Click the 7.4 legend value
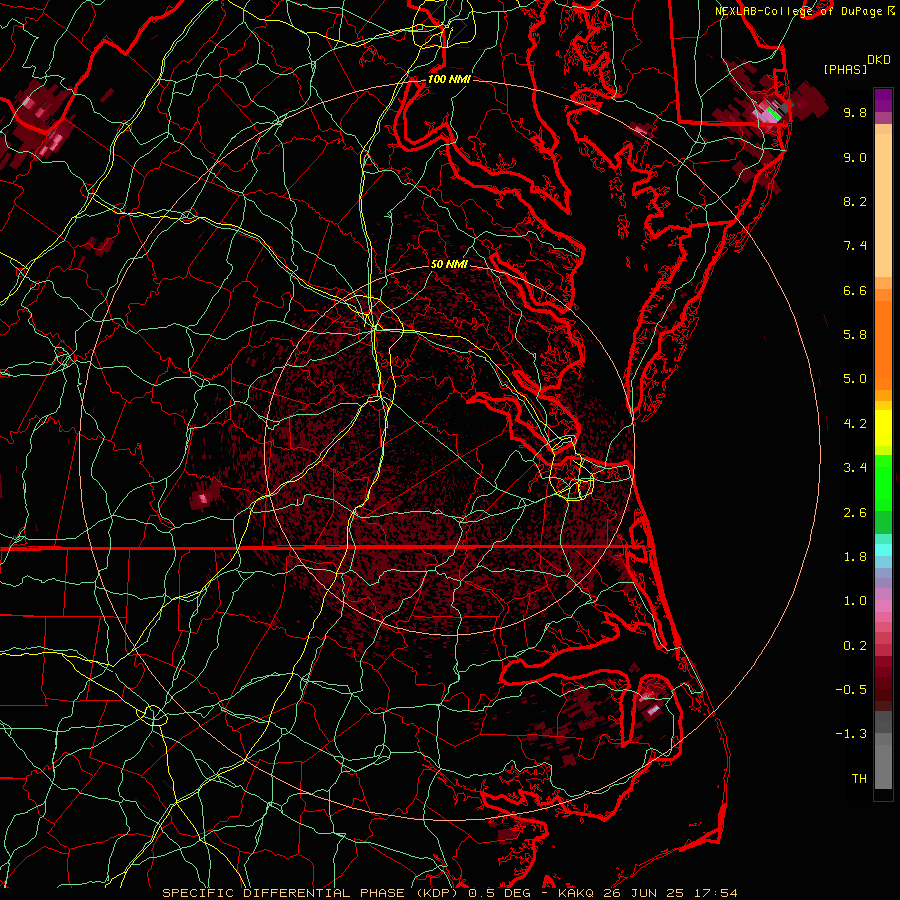This screenshot has height=900, width=900. coord(855,246)
